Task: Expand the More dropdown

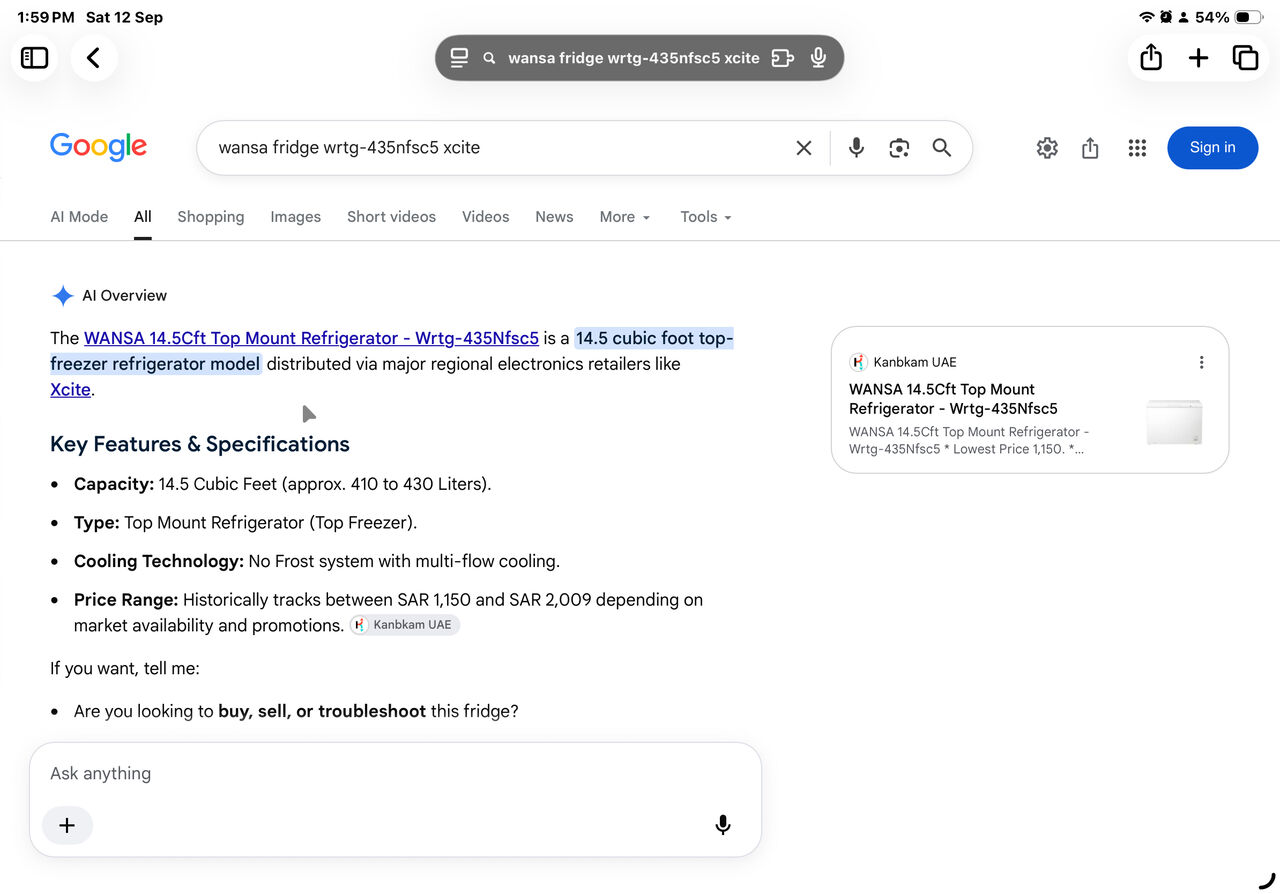Action: coord(625,217)
